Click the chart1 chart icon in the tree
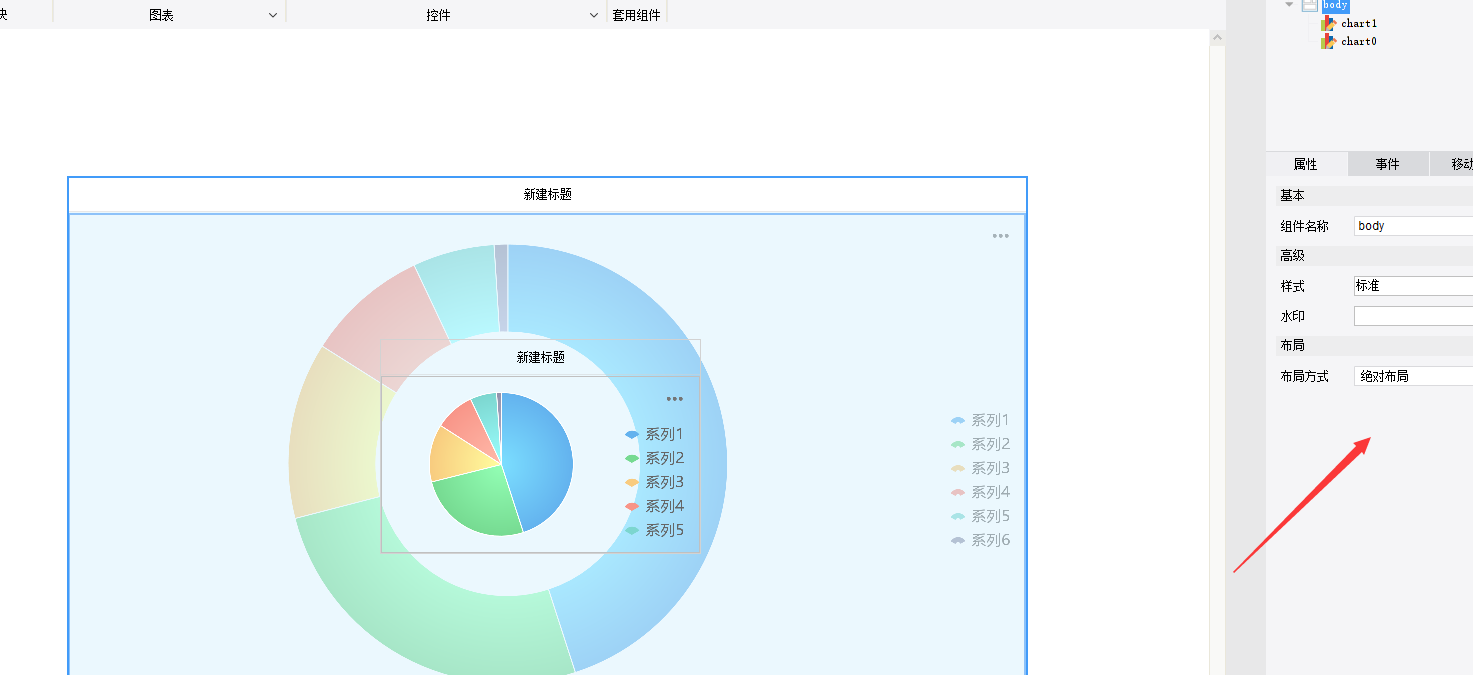The width and height of the screenshot is (1473, 675). coord(1328,23)
